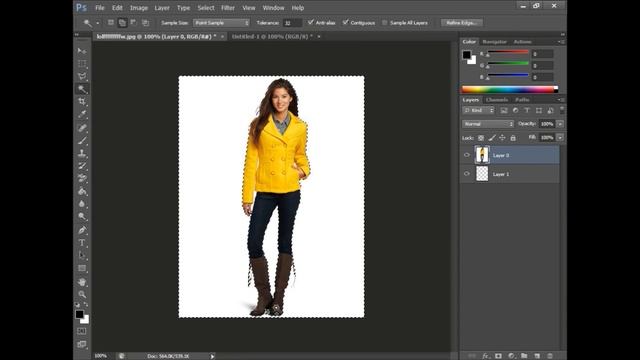
Task: Toggle layer filtering on/off switch
Action: (562, 110)
